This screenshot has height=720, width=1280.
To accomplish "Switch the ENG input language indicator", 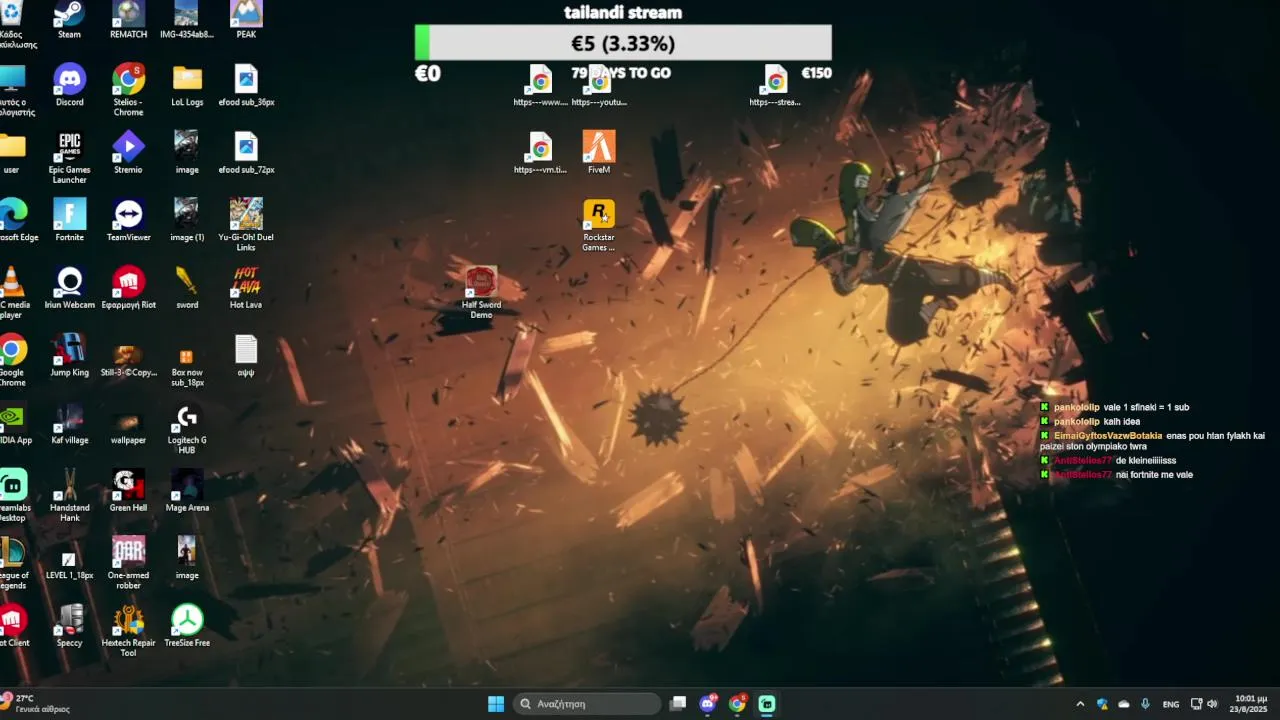I will point(1170,704).
